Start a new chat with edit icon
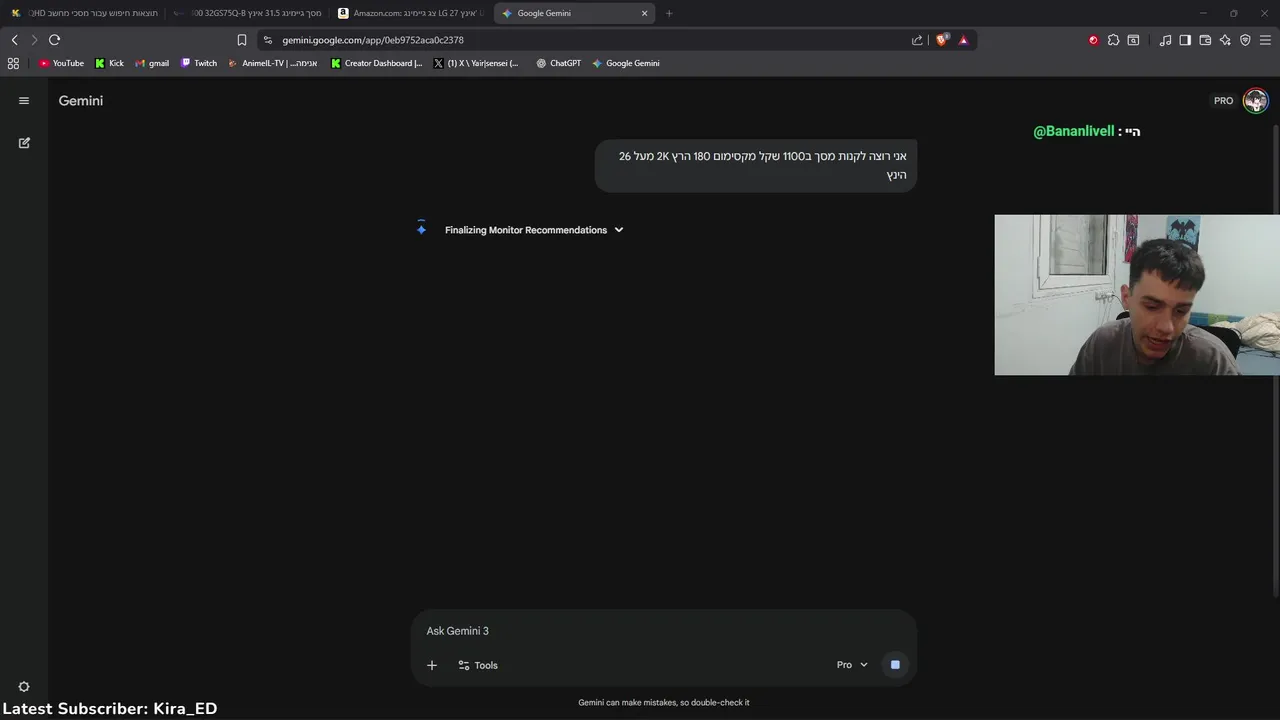Image resolution: width=1280 pixels, height=720 pixels. [x=24, y=143]
